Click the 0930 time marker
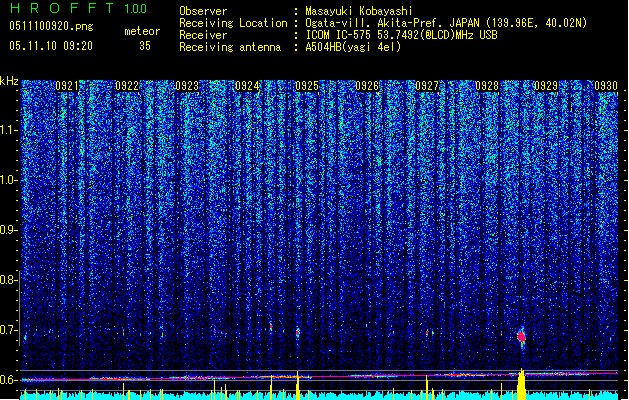This screenshot has height=400, width=629. coord(606,86)
